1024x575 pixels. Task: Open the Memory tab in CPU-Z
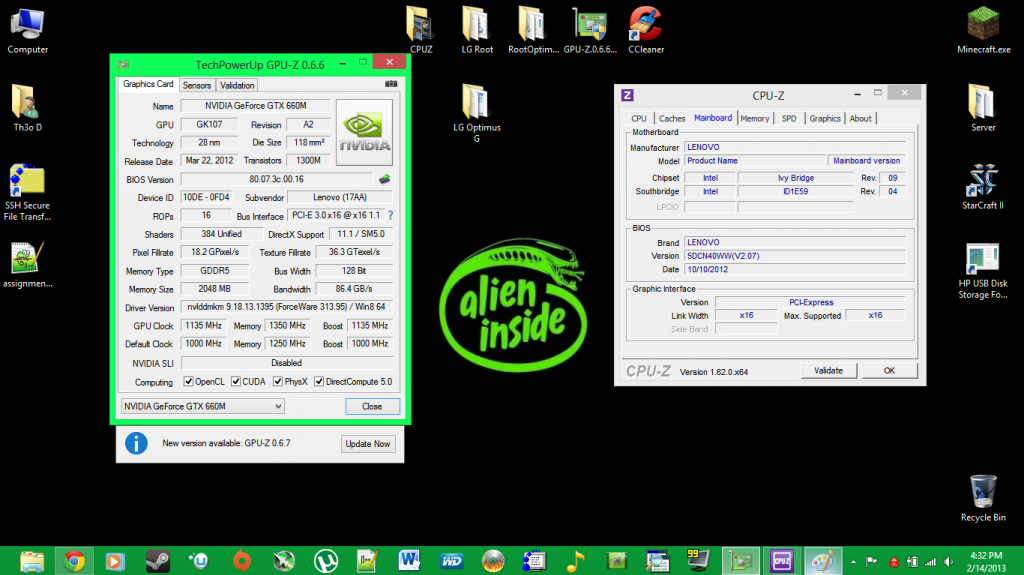coord(755,118)
